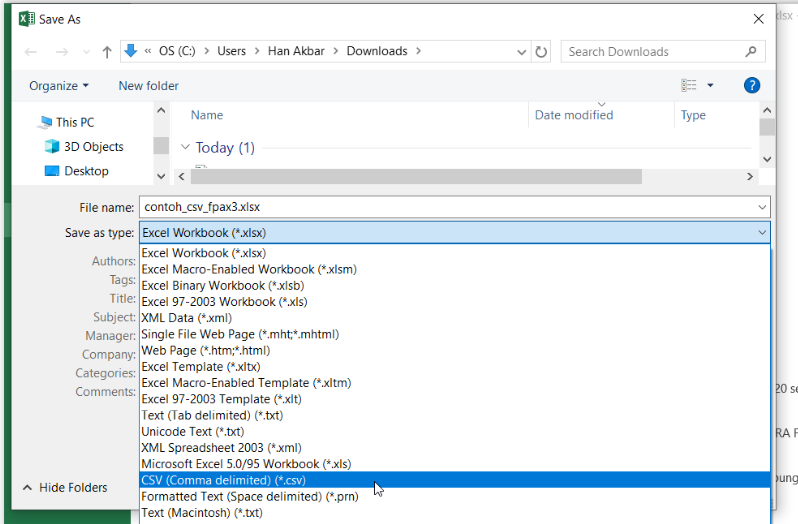Sort files by Date modified column
This screenshot has height=524, width=798.
click(x=574, y=115)
